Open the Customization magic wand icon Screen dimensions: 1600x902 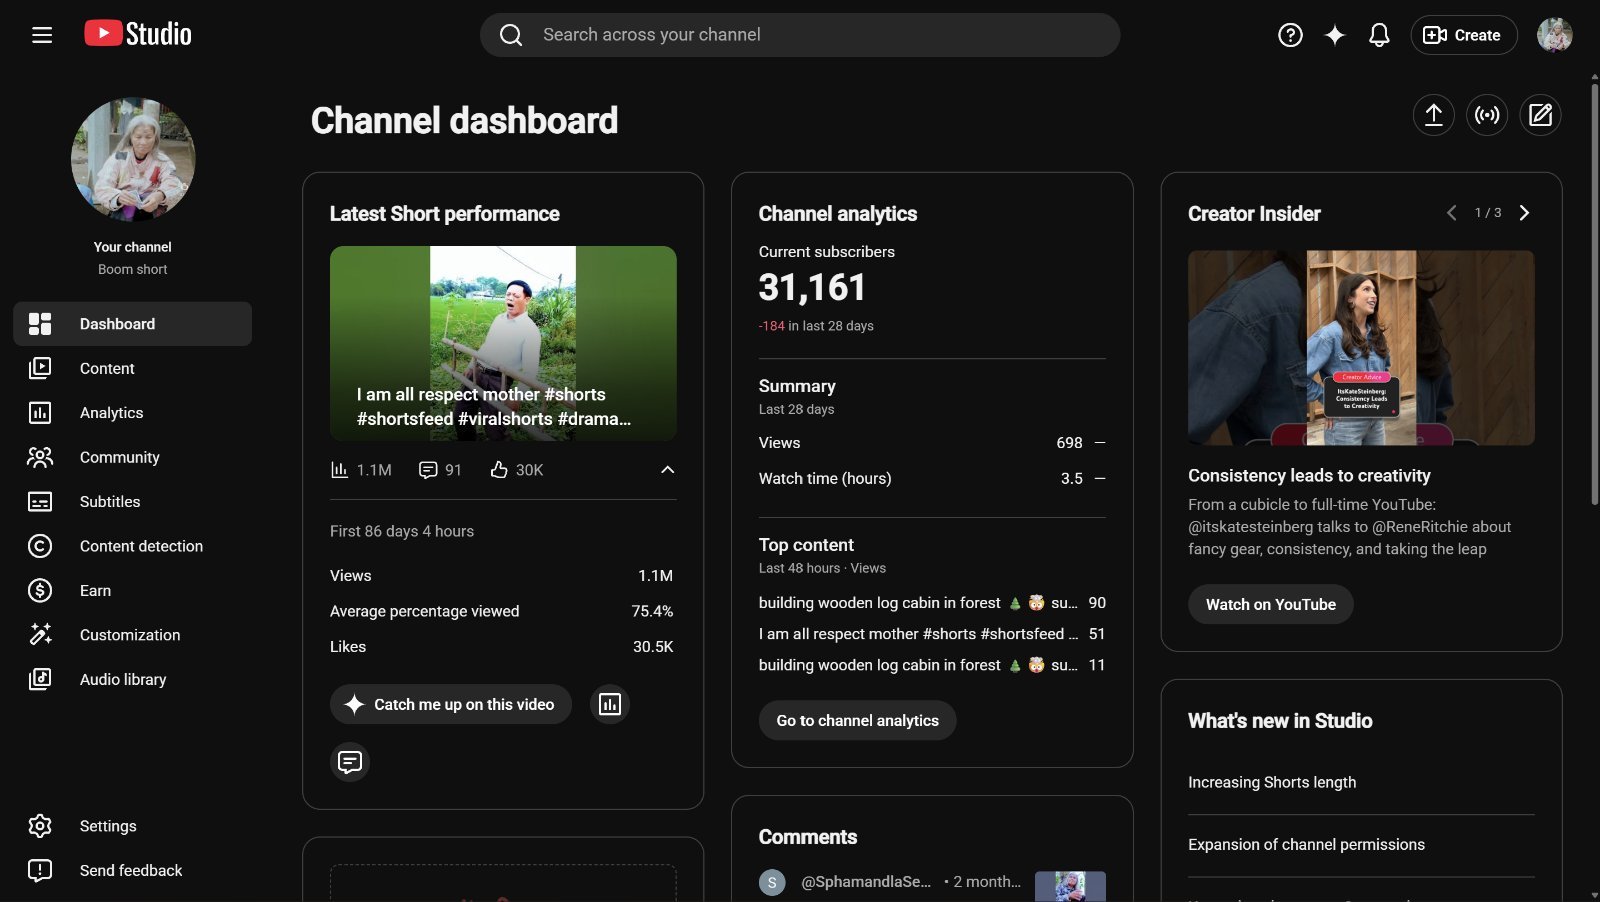(x=40, y=635)
